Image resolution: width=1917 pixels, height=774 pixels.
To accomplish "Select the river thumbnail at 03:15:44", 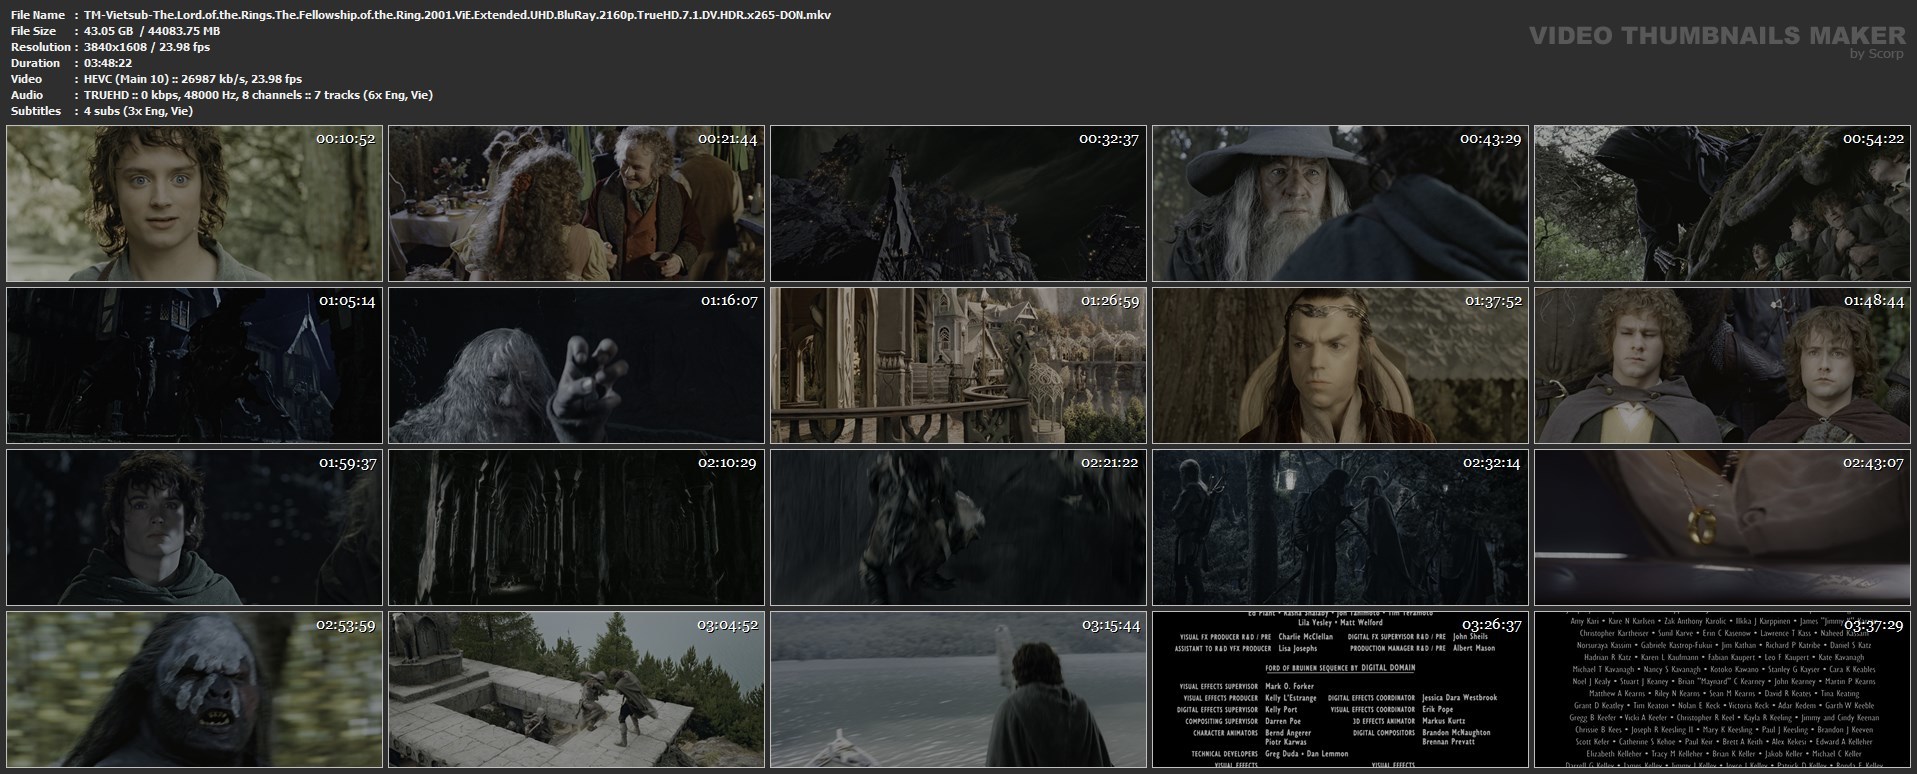I will (x=958, y=690).
